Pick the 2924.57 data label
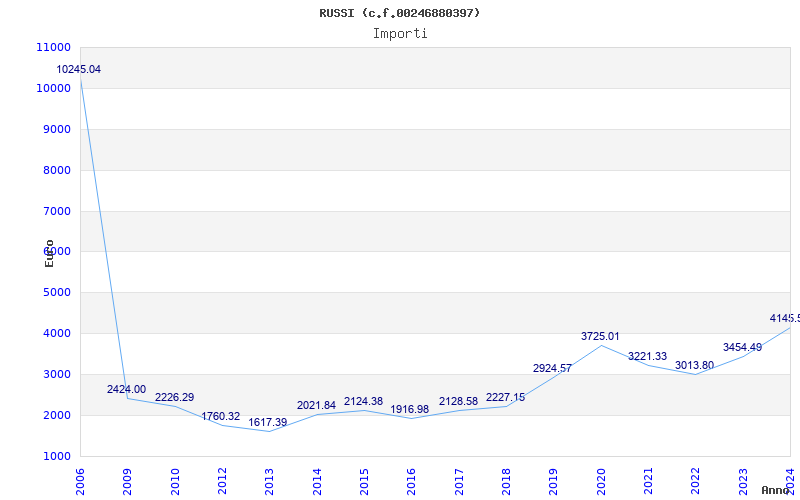 click(x=553, y=368)
